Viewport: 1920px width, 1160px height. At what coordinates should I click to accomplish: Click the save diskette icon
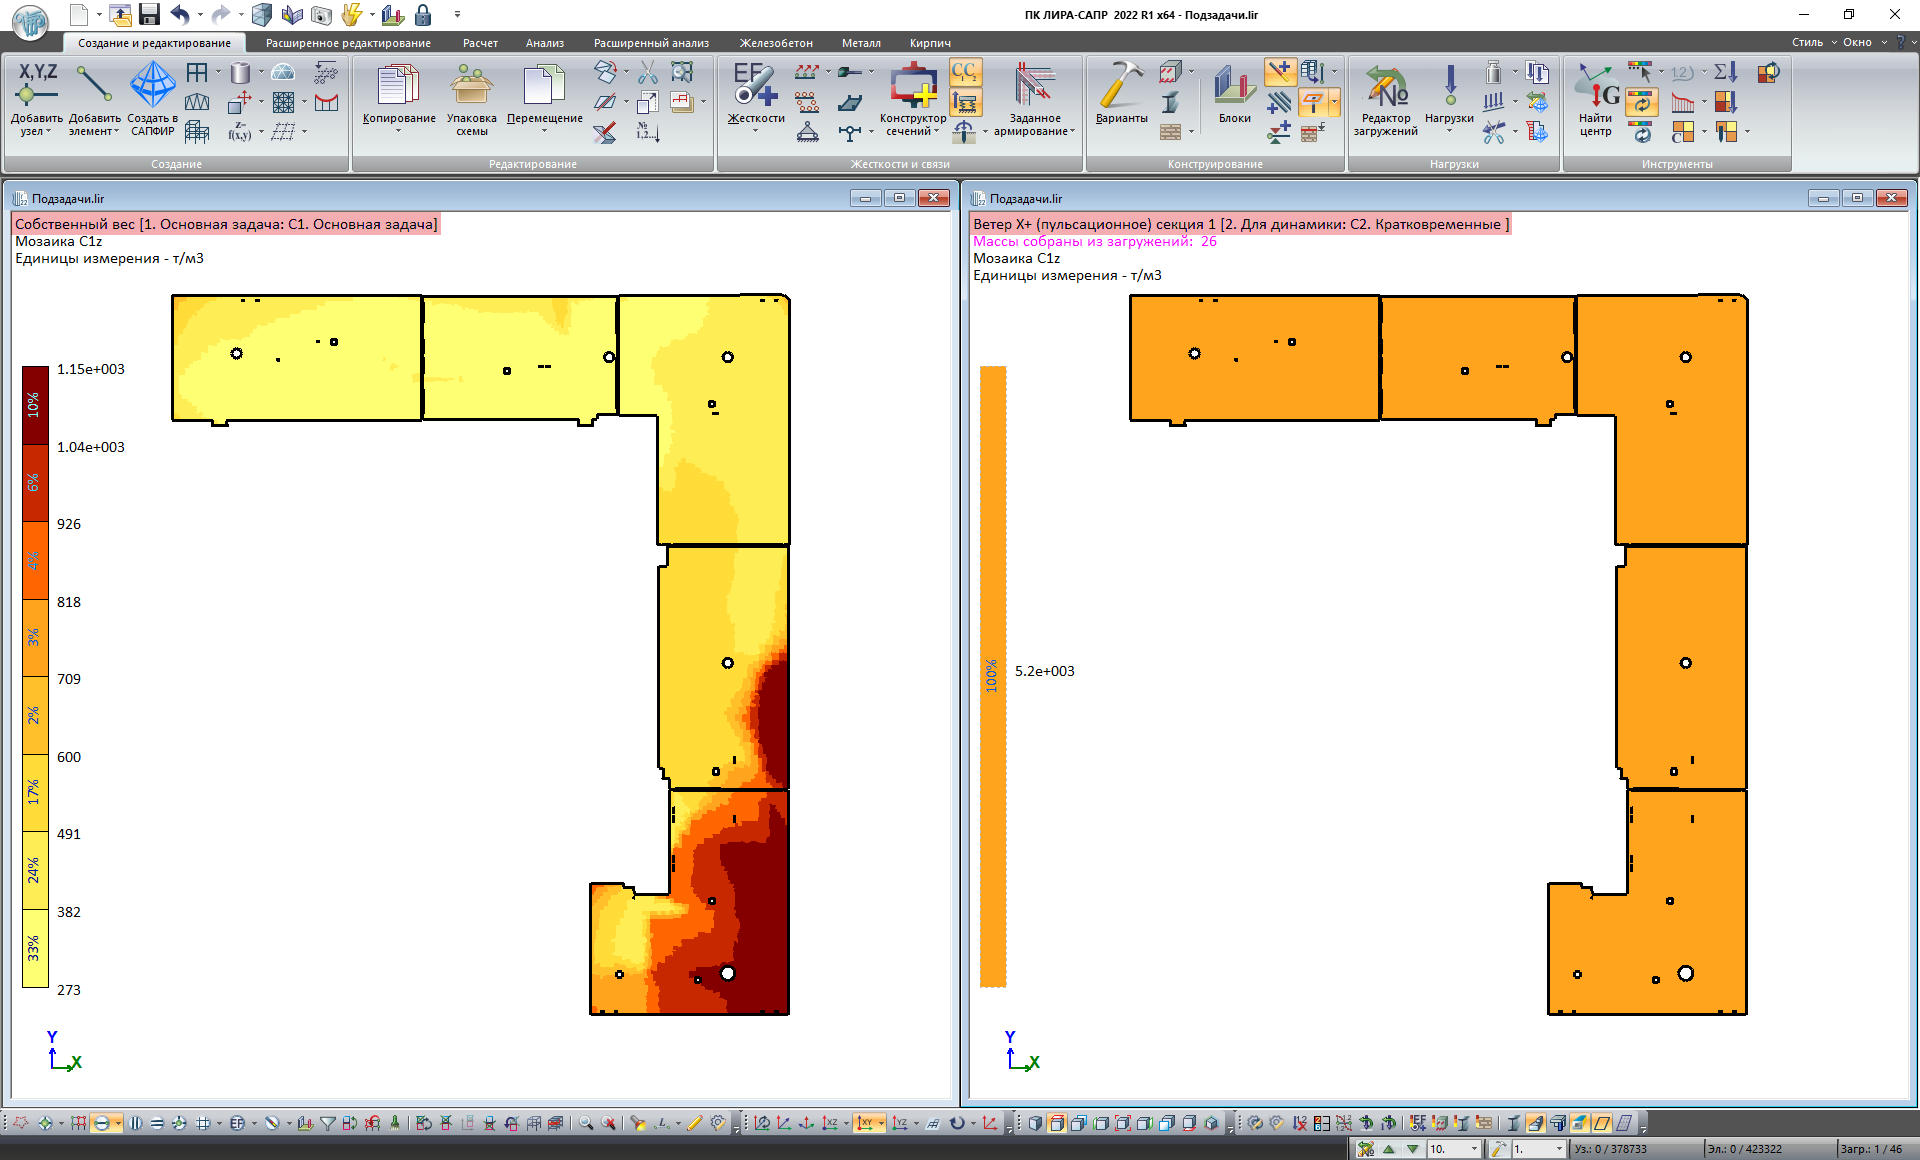click(x=150, y=14)
